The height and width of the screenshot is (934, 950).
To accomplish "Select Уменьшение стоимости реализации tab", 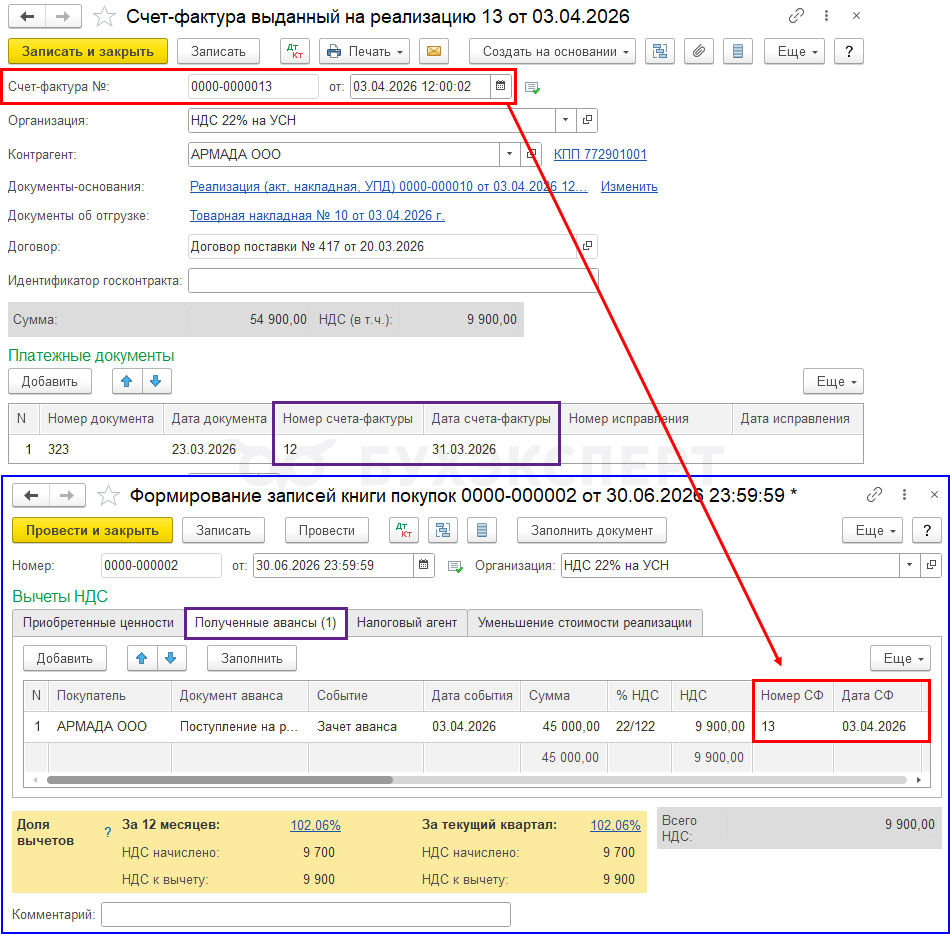I will 584,623.
